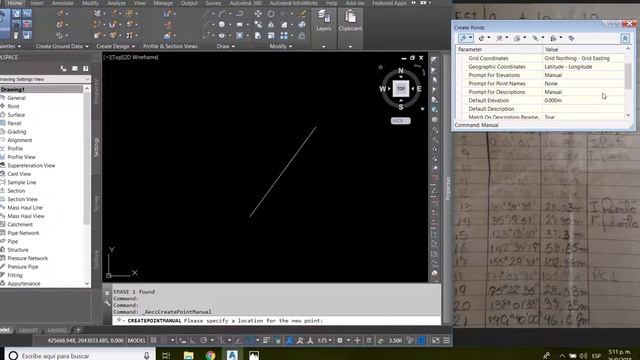Expand the Create Design panel dropdown
Screen dimensions: 640x360
click(133, 47)
